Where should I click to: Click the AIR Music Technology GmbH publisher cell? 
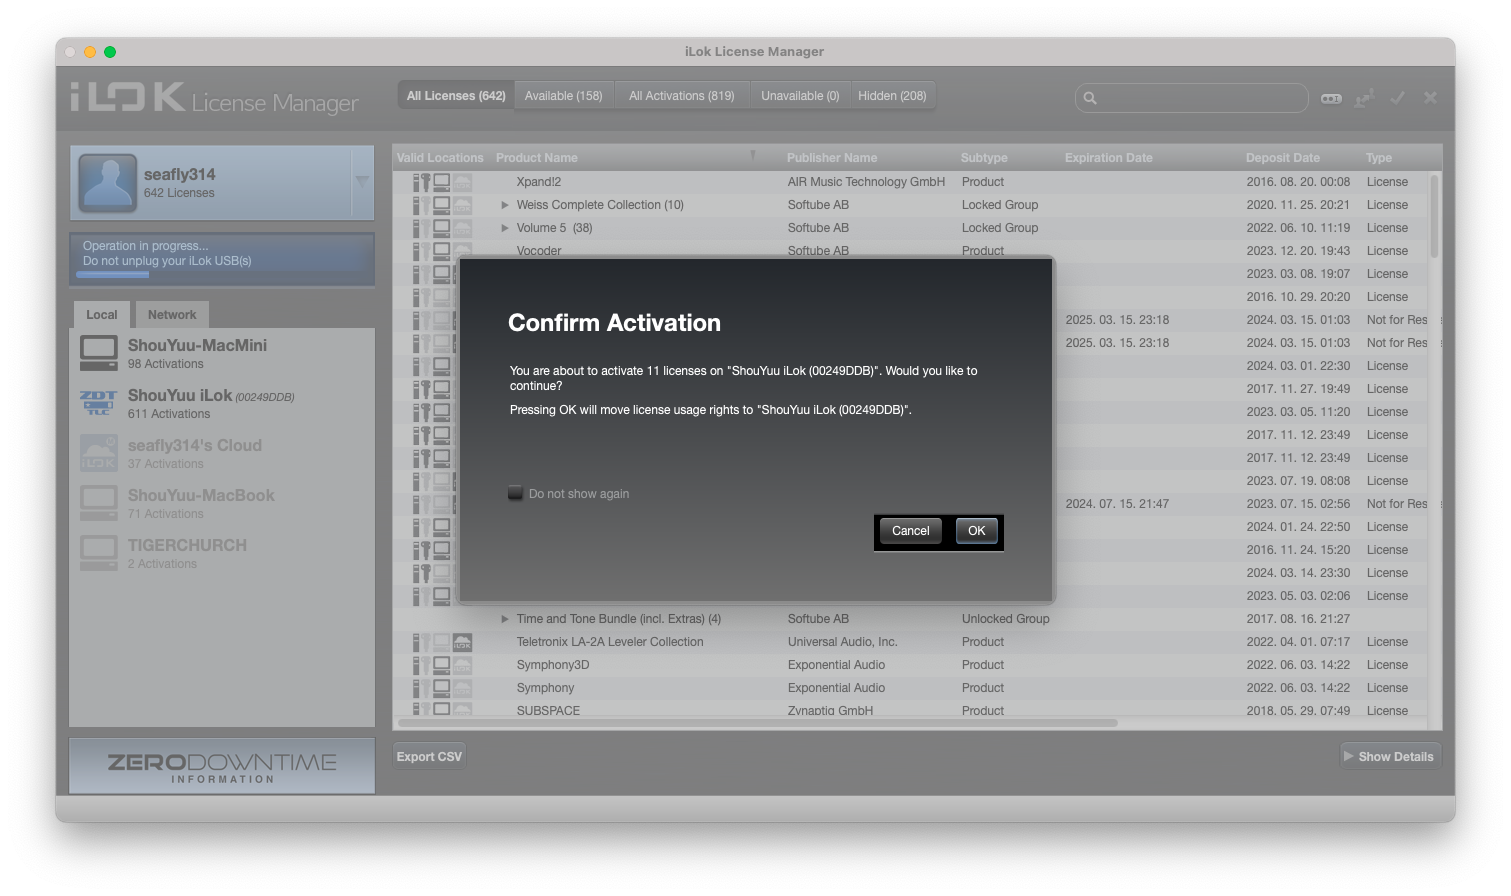point(866,182)
